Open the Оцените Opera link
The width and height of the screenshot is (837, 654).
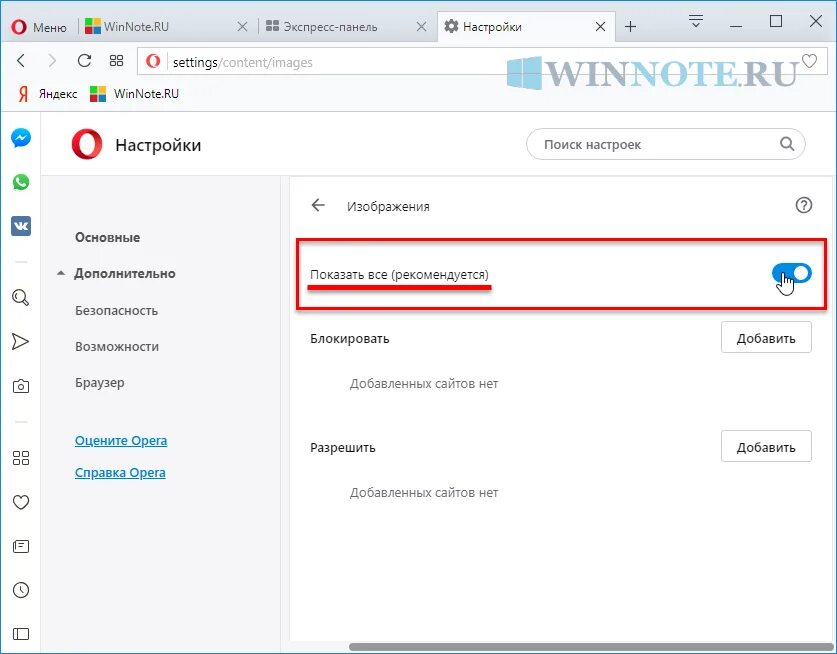121,441
